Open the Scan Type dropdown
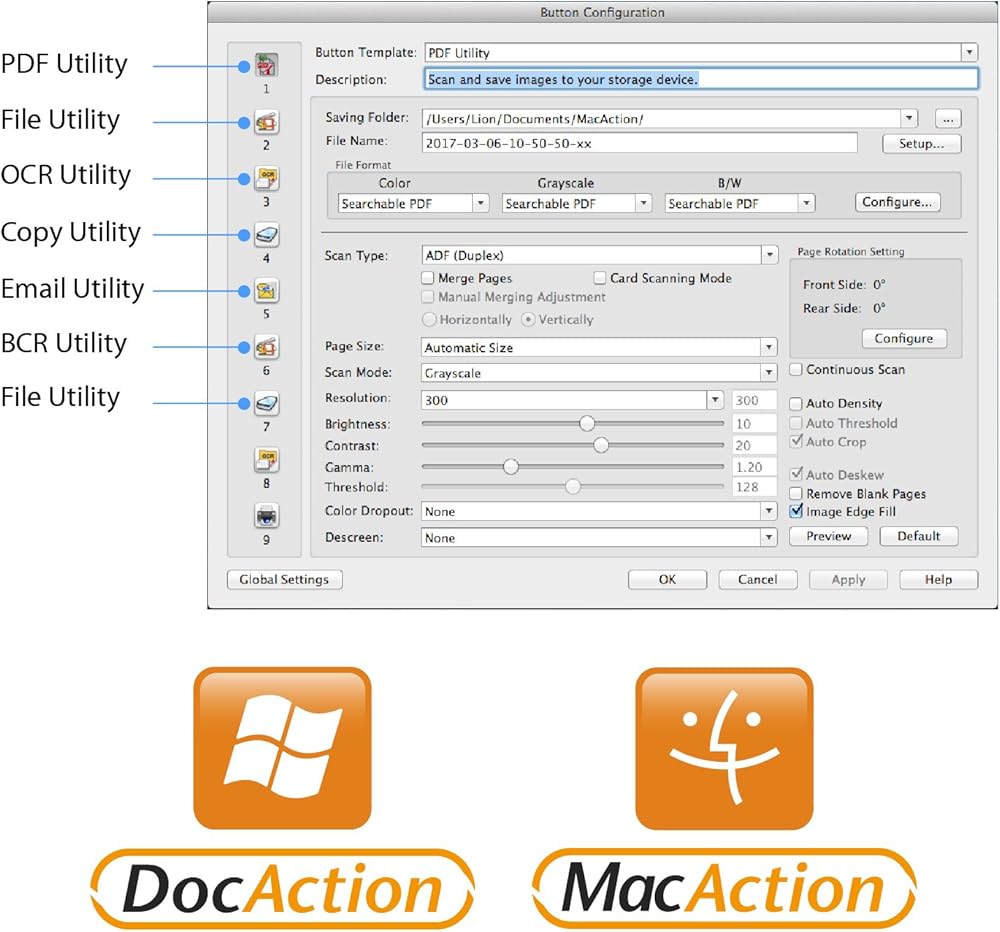 (768, 255)
